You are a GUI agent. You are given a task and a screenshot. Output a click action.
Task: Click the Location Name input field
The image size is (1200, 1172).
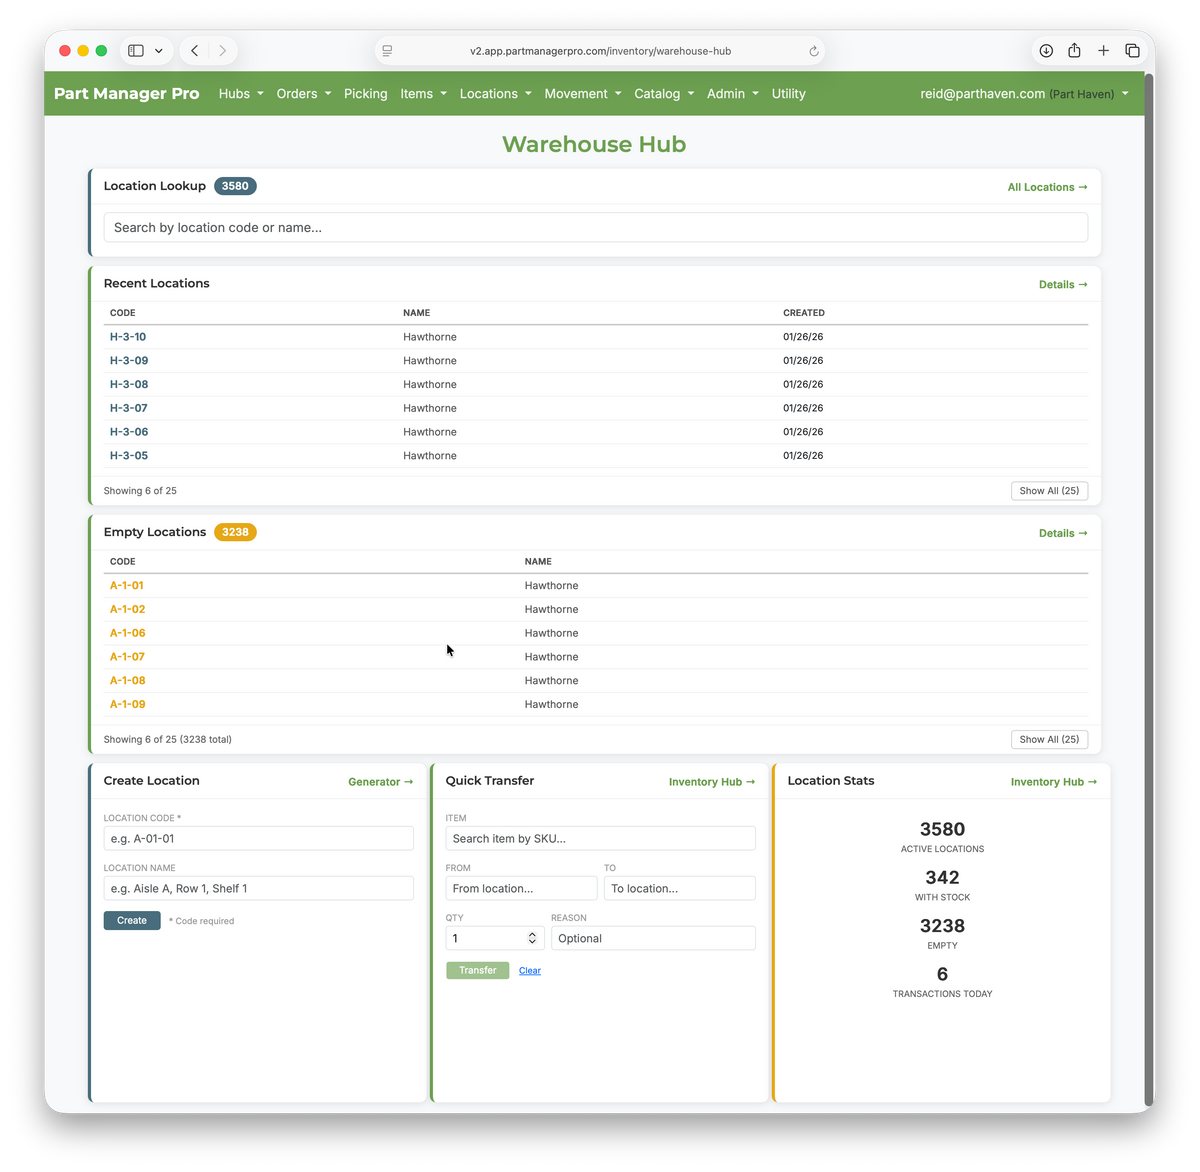(x=259, y=889)
